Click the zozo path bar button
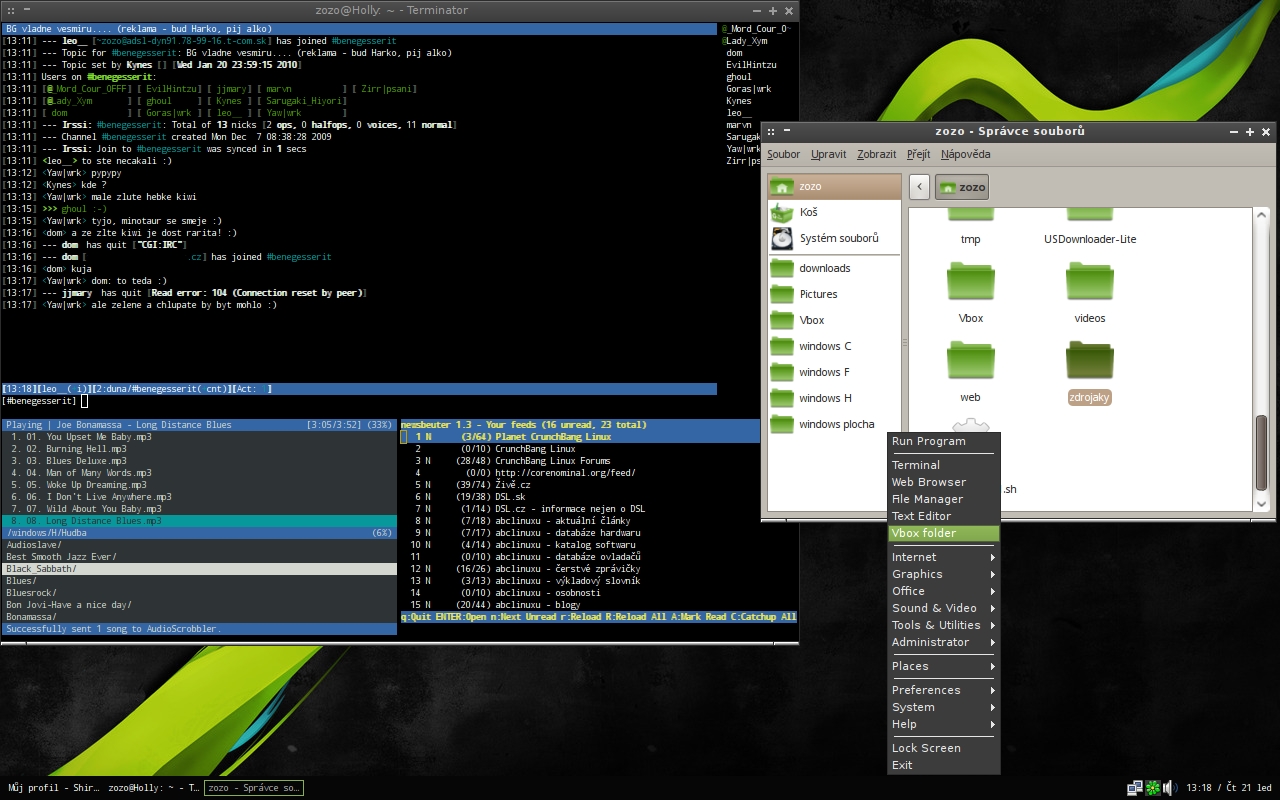The image size is (1280, 800). pyautogui.click(x=962, y=186)
